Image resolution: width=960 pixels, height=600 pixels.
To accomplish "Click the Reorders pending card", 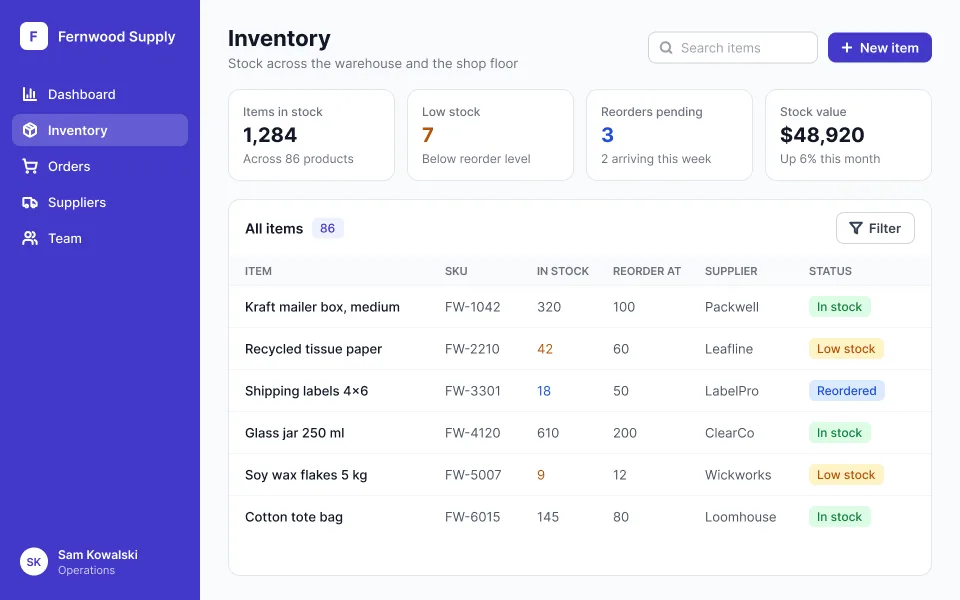I will click(669, 135).
